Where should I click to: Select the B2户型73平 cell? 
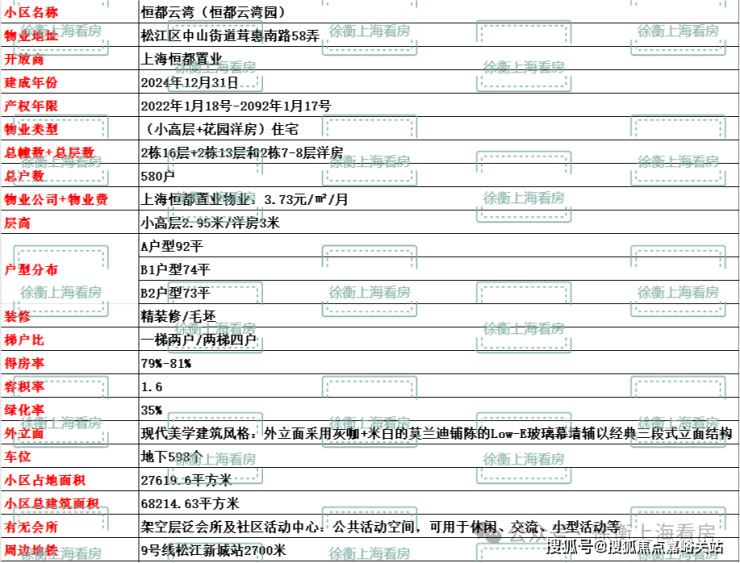(x=175, y=292)
